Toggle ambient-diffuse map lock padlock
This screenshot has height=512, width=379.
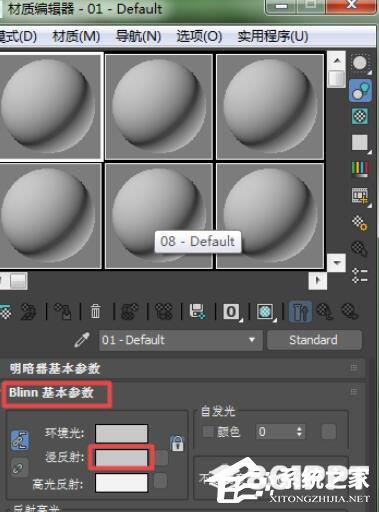pos(177,443)
